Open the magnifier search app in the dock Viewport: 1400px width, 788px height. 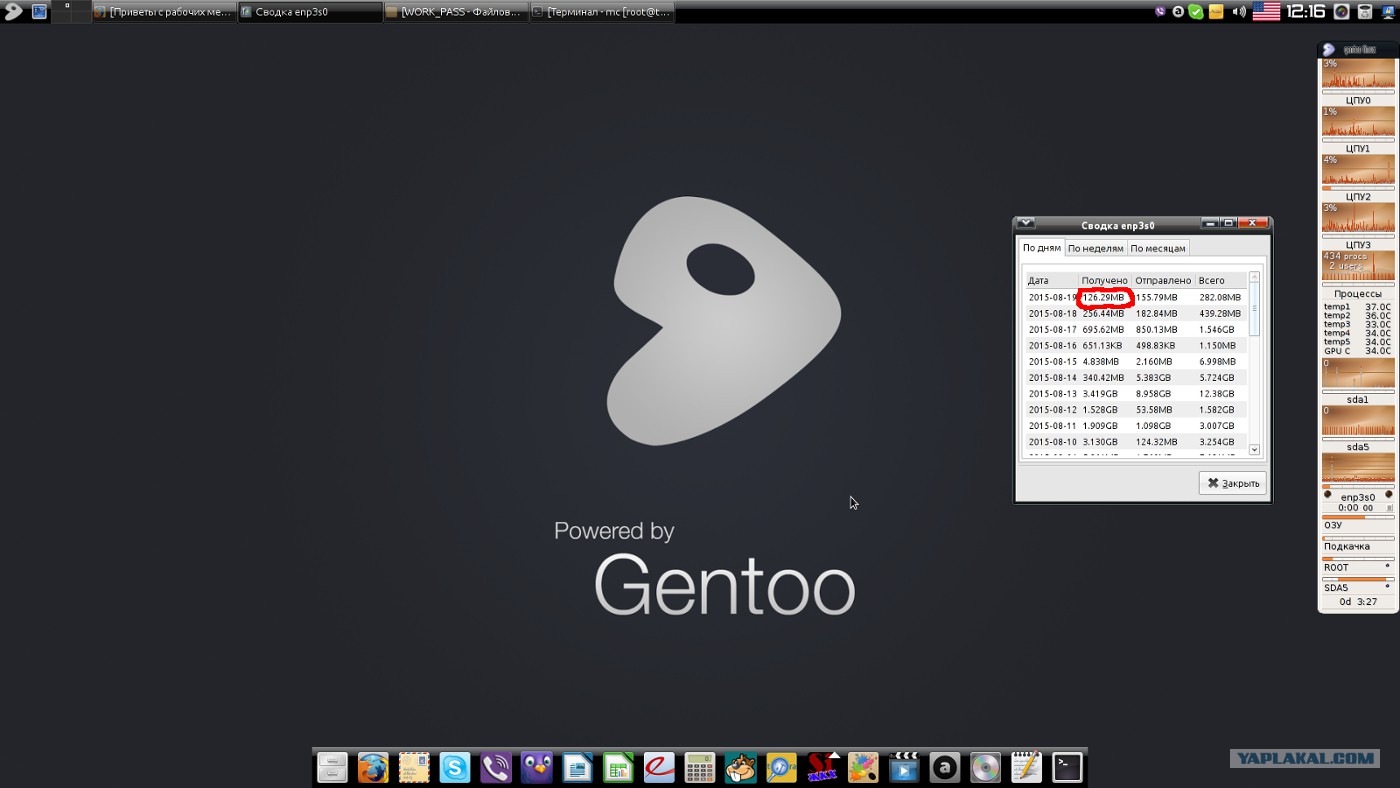click(782, 768)
